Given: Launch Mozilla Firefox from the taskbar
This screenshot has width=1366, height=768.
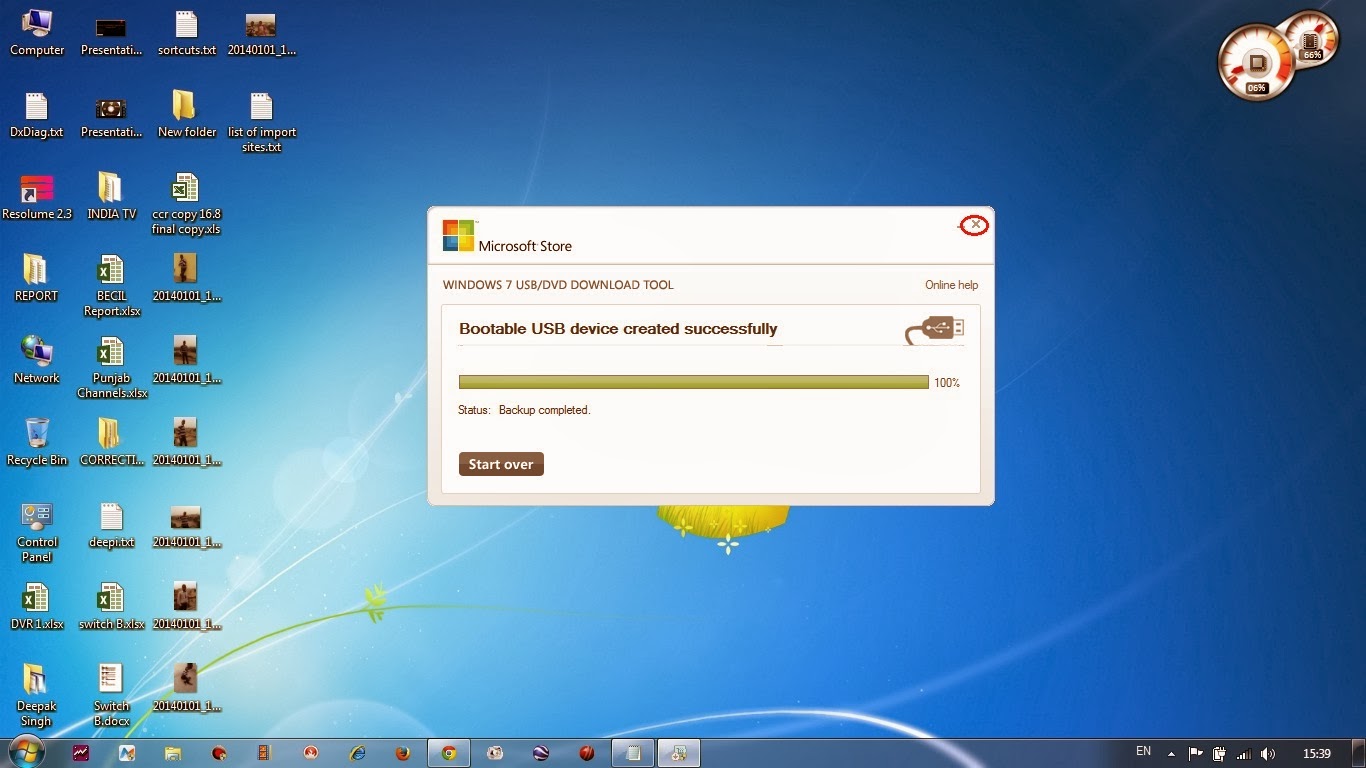Looking at the screenshot, I should click(403, 752).
